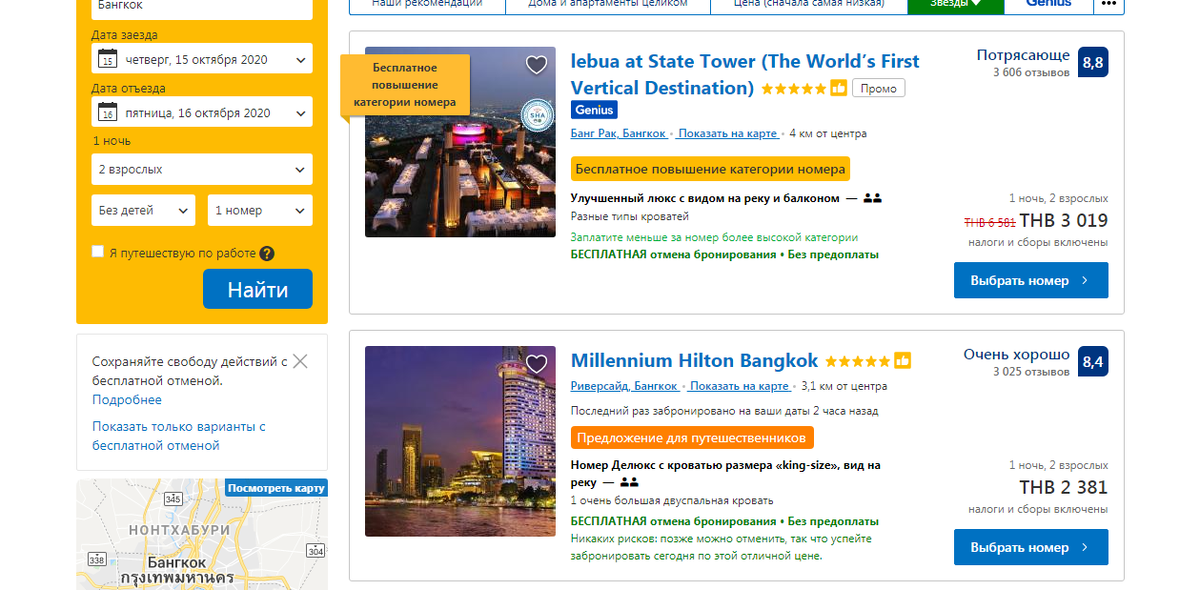Viewport: 1200px width, 590px height.
Task: Click the 'Промо' label on lebua
Action: point(878,88)
